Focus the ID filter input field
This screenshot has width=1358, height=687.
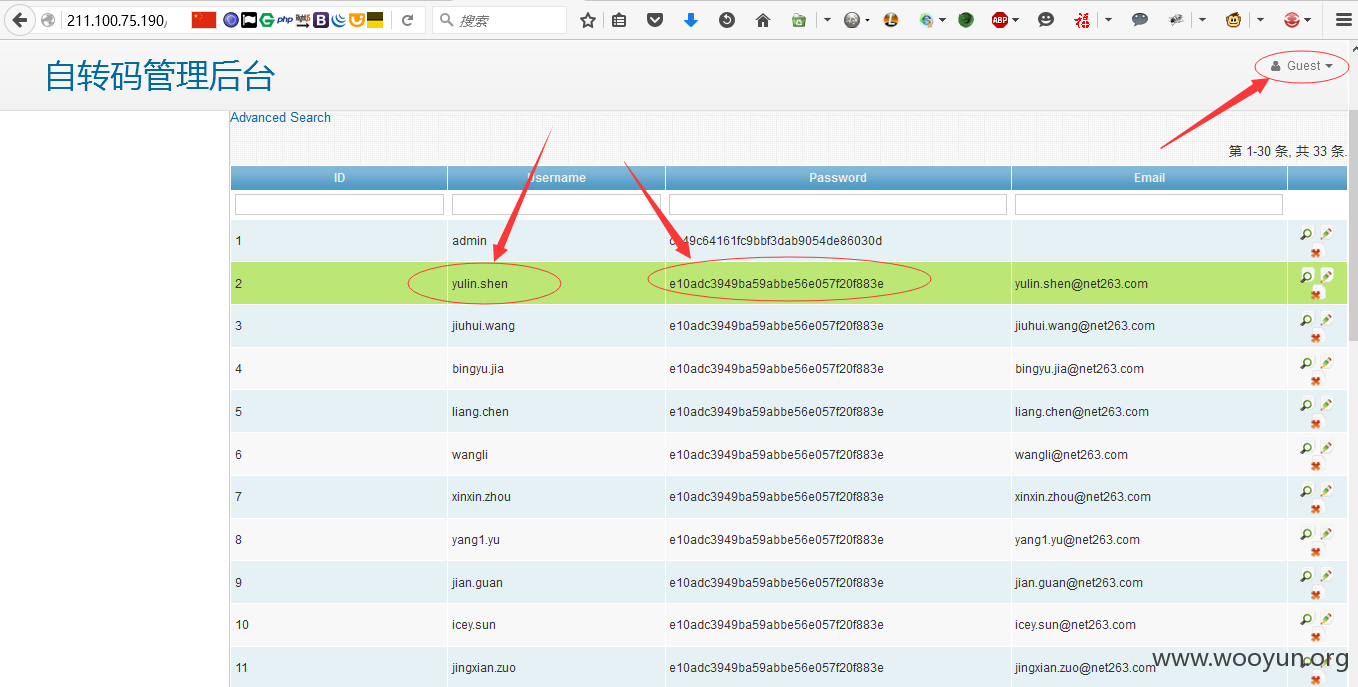point(339,204)
